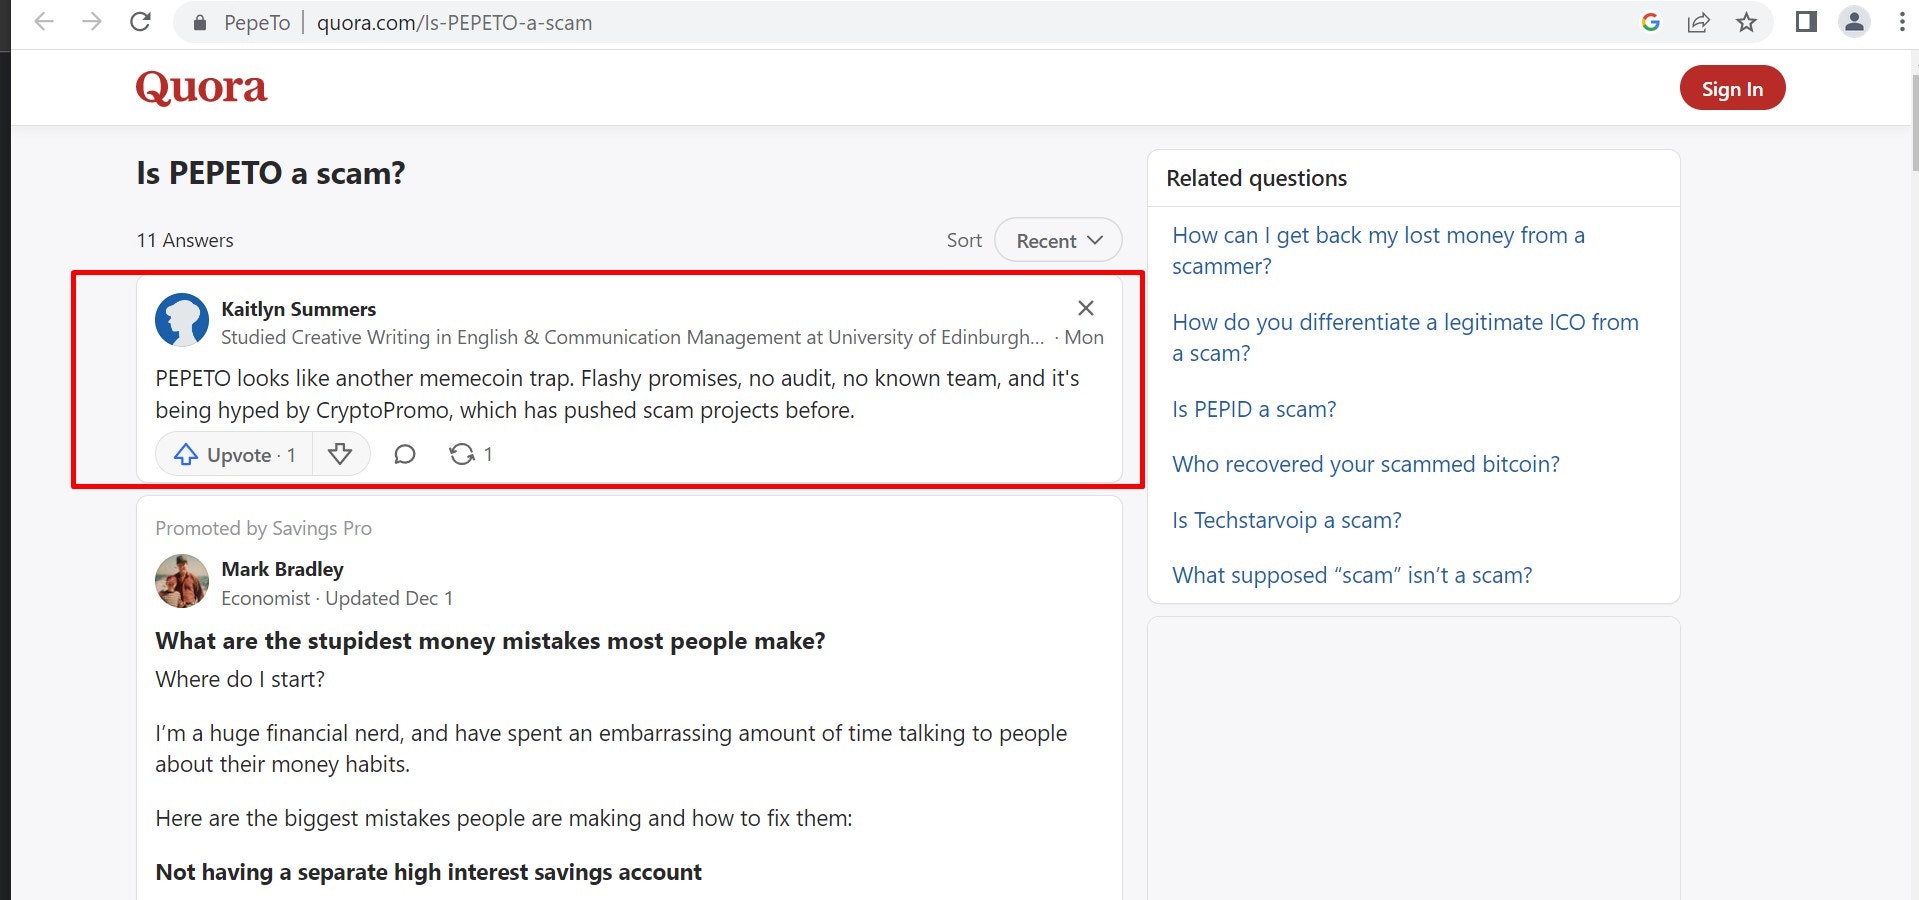Open the Kaitlyn Summers profile name link

pyautogui.click(x=298, y=309)
